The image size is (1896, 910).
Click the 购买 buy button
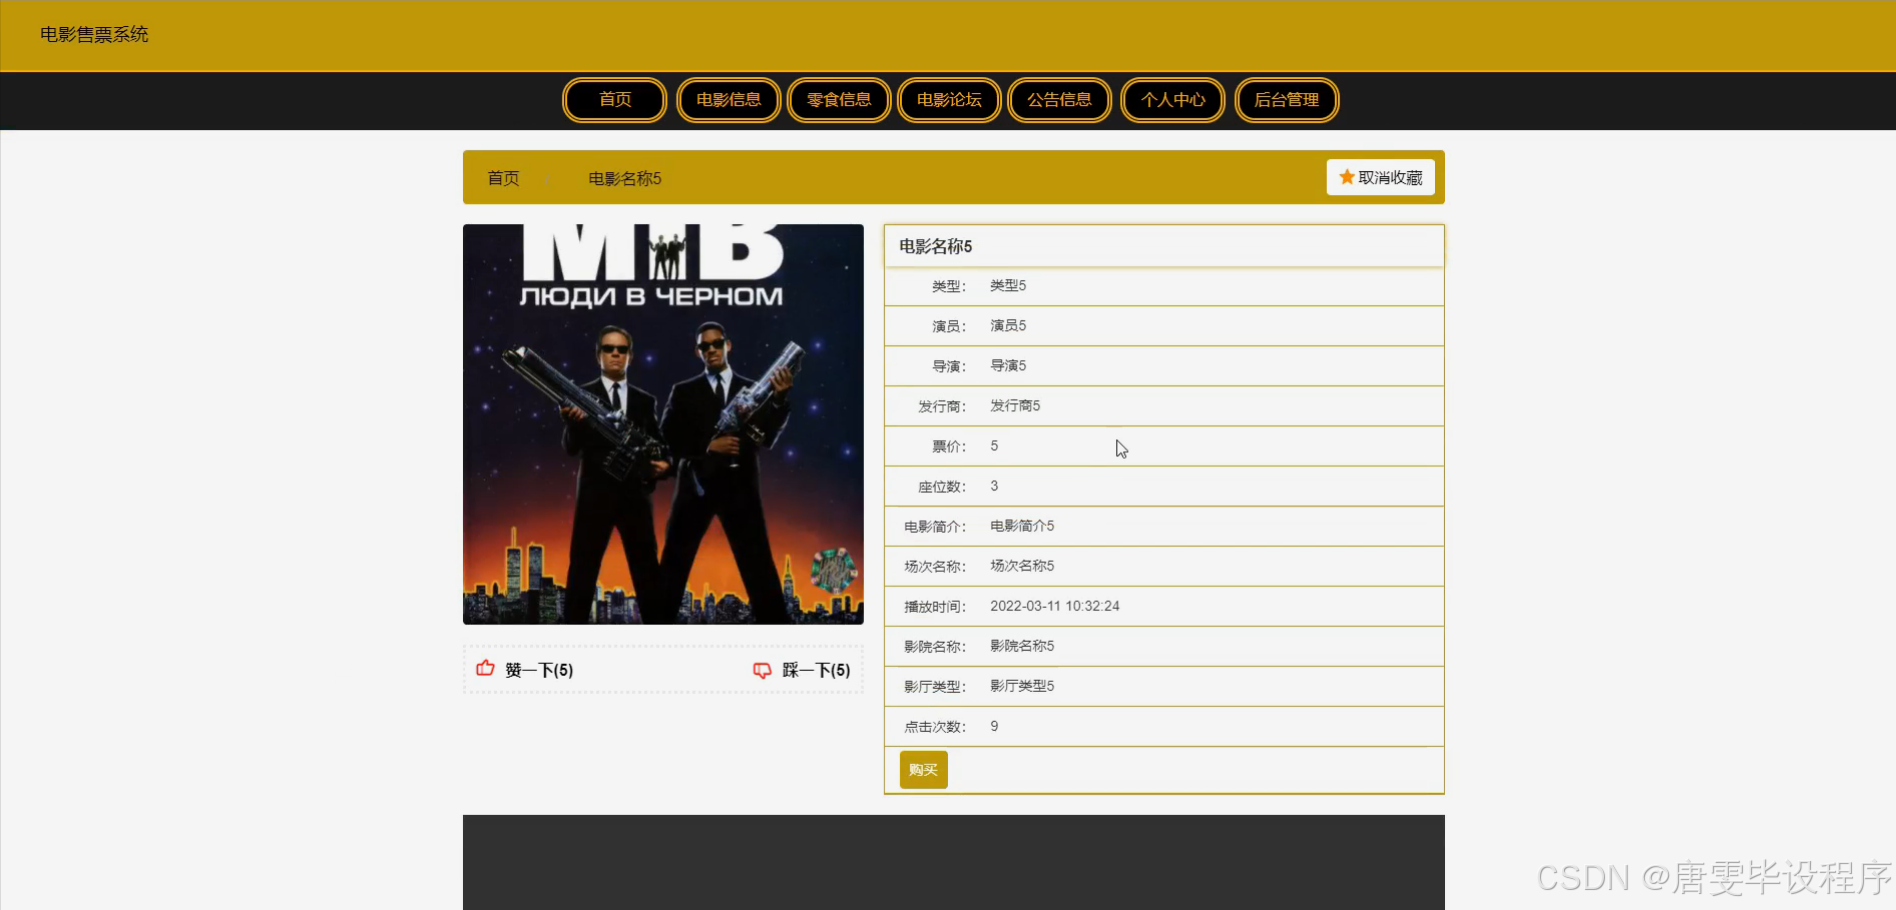point(923,770)
